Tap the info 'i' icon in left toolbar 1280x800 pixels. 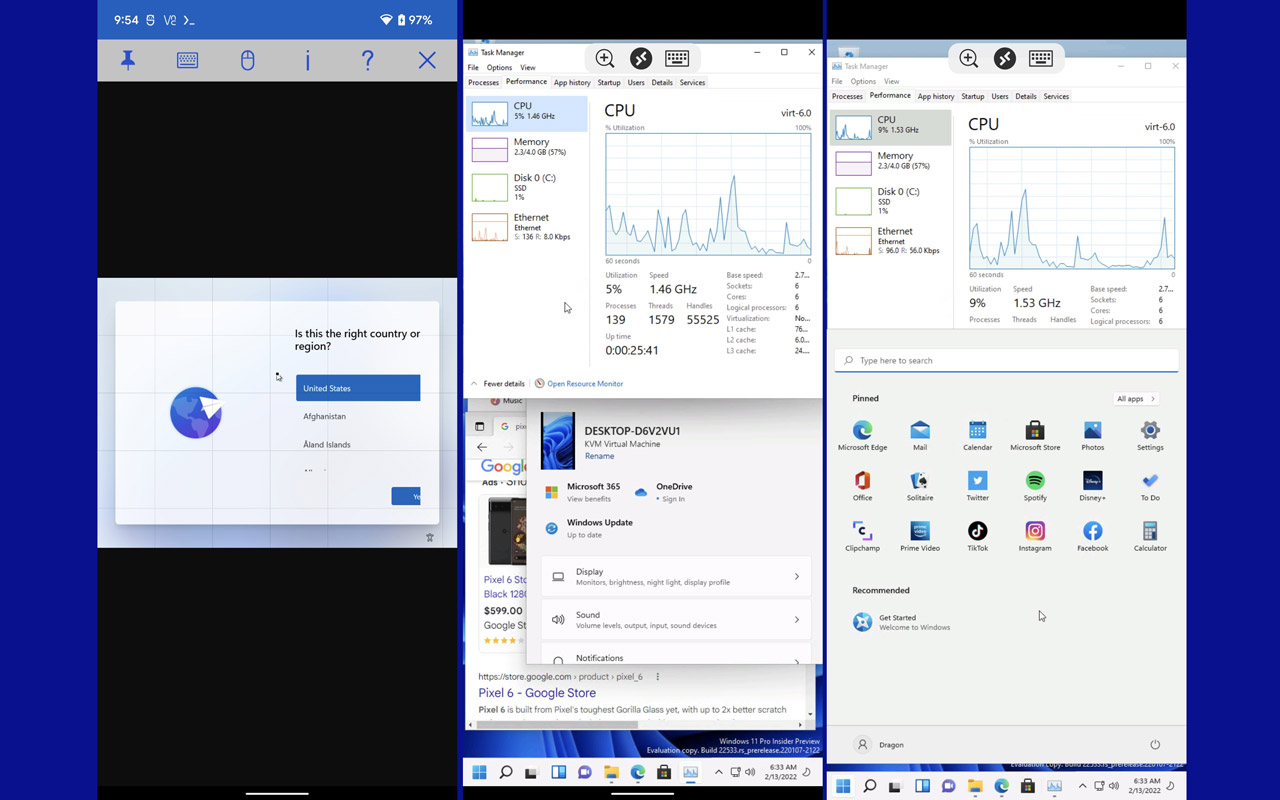307,61
